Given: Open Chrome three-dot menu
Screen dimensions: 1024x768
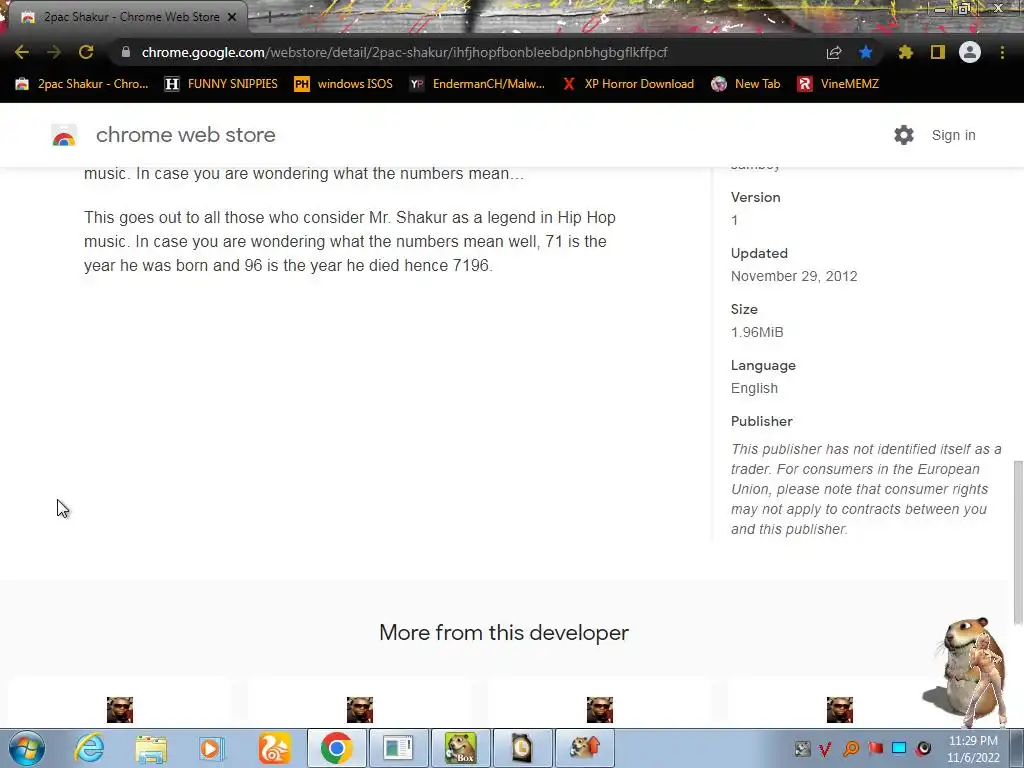Looking at the screenshot, I should (x=1002, y=52).
